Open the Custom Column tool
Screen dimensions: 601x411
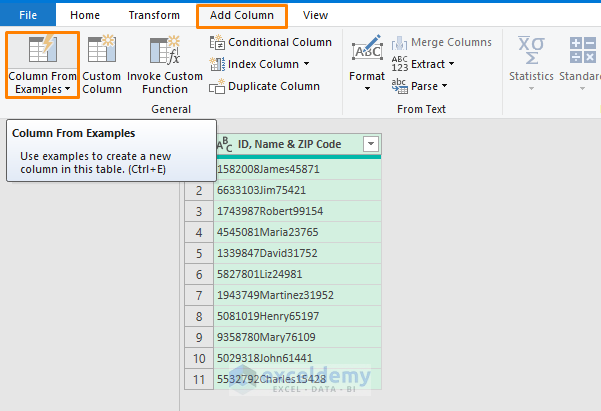[101, 51]
